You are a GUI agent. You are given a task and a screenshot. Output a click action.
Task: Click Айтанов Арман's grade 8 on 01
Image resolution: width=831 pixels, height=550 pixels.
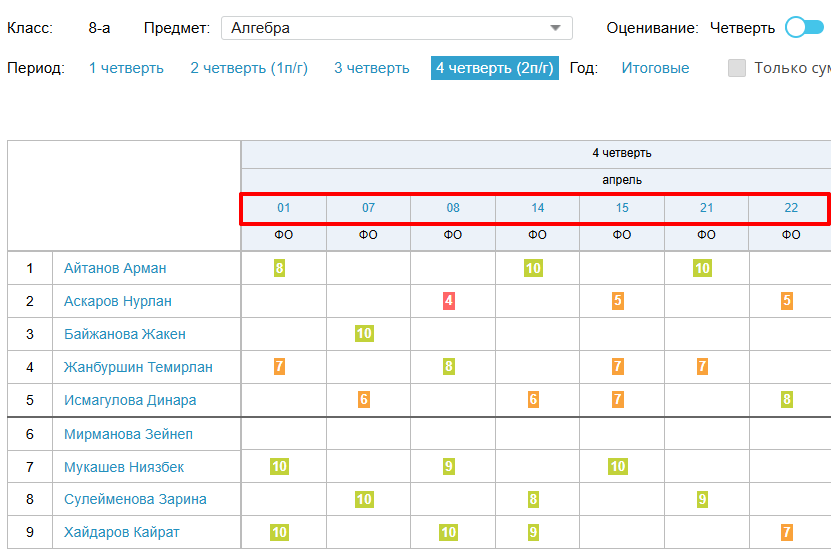279,268
